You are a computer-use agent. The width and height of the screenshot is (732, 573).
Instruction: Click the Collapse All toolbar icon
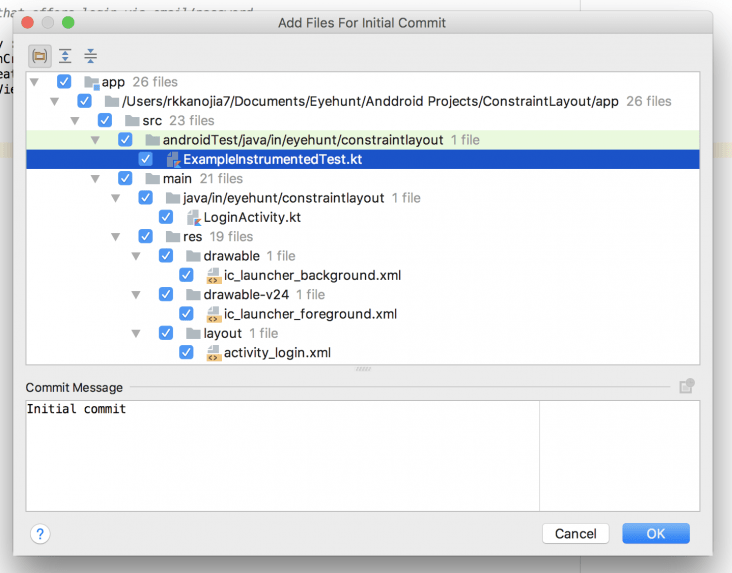[91, 56]
